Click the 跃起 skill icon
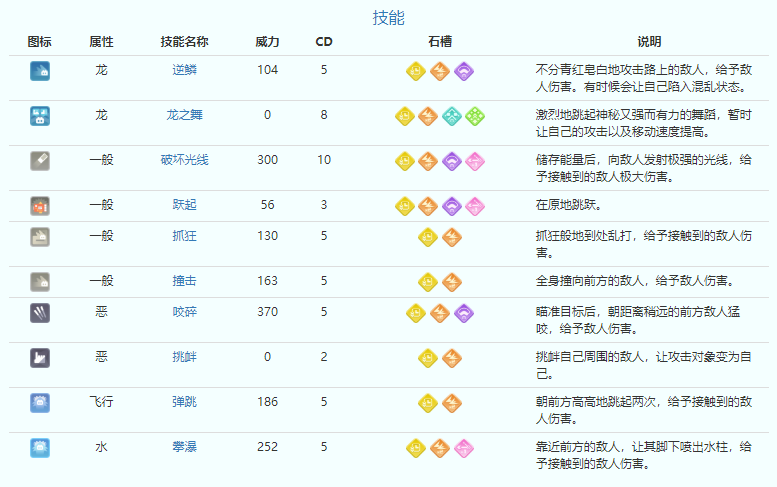Image resolution: width=777 pixels, height=487 pixels. point(40,206)
